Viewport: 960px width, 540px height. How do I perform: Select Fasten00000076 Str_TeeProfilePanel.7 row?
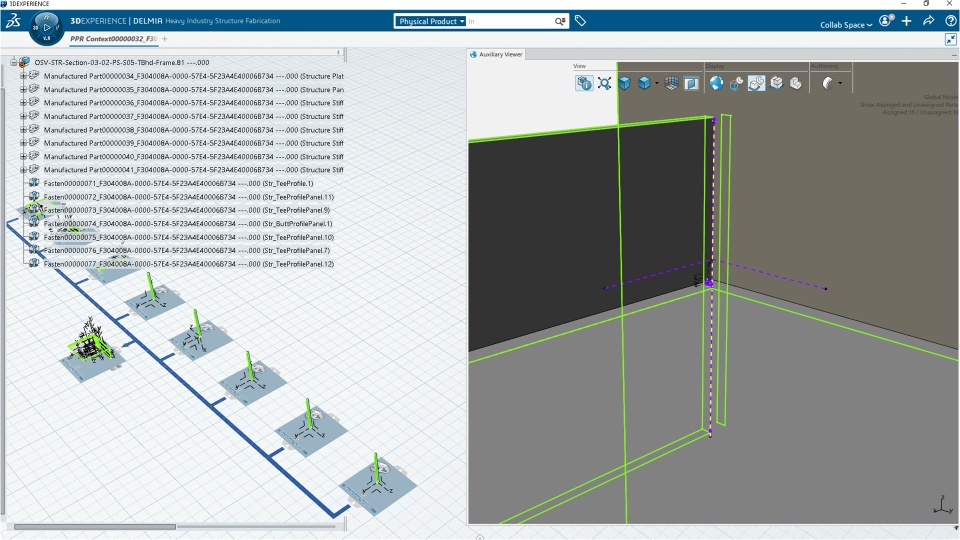pyautogui.click(x=187, y=250)
